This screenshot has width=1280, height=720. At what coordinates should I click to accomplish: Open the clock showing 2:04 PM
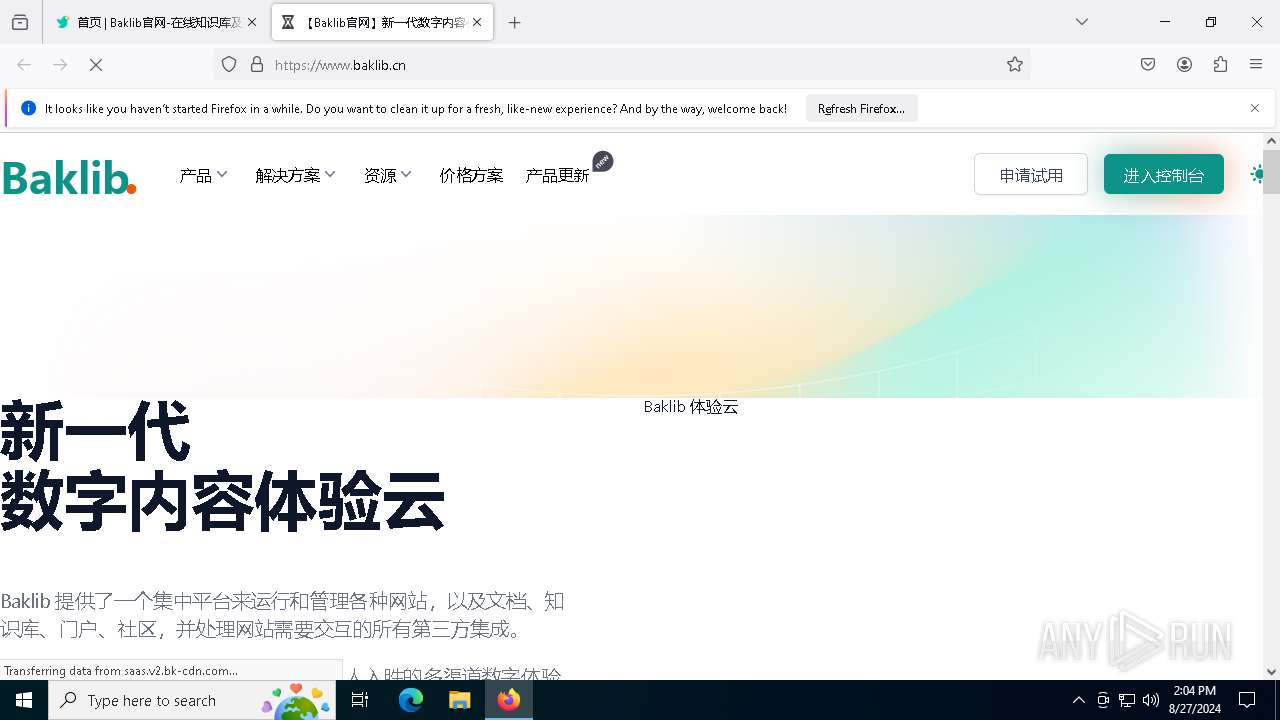(1195, 700)
